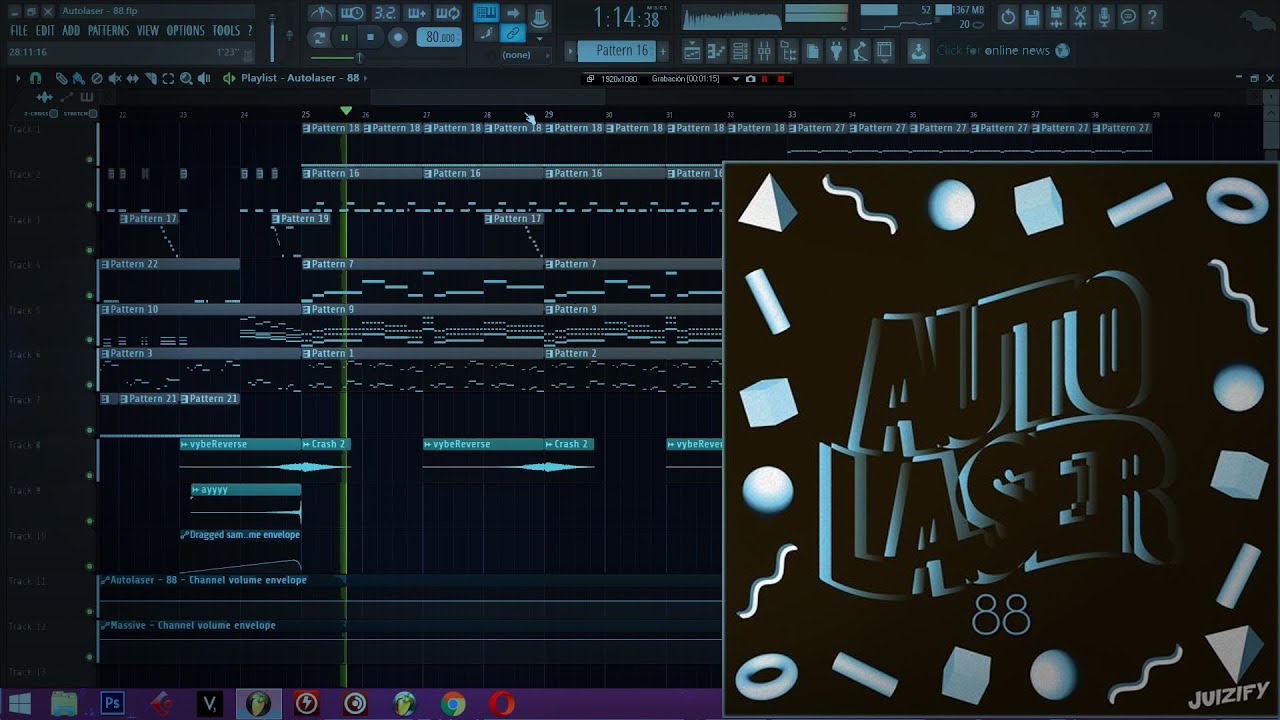Pause playback with the pause button
Screen dimensions: 1280x720
pyautogui.click(x=344, y=37)
